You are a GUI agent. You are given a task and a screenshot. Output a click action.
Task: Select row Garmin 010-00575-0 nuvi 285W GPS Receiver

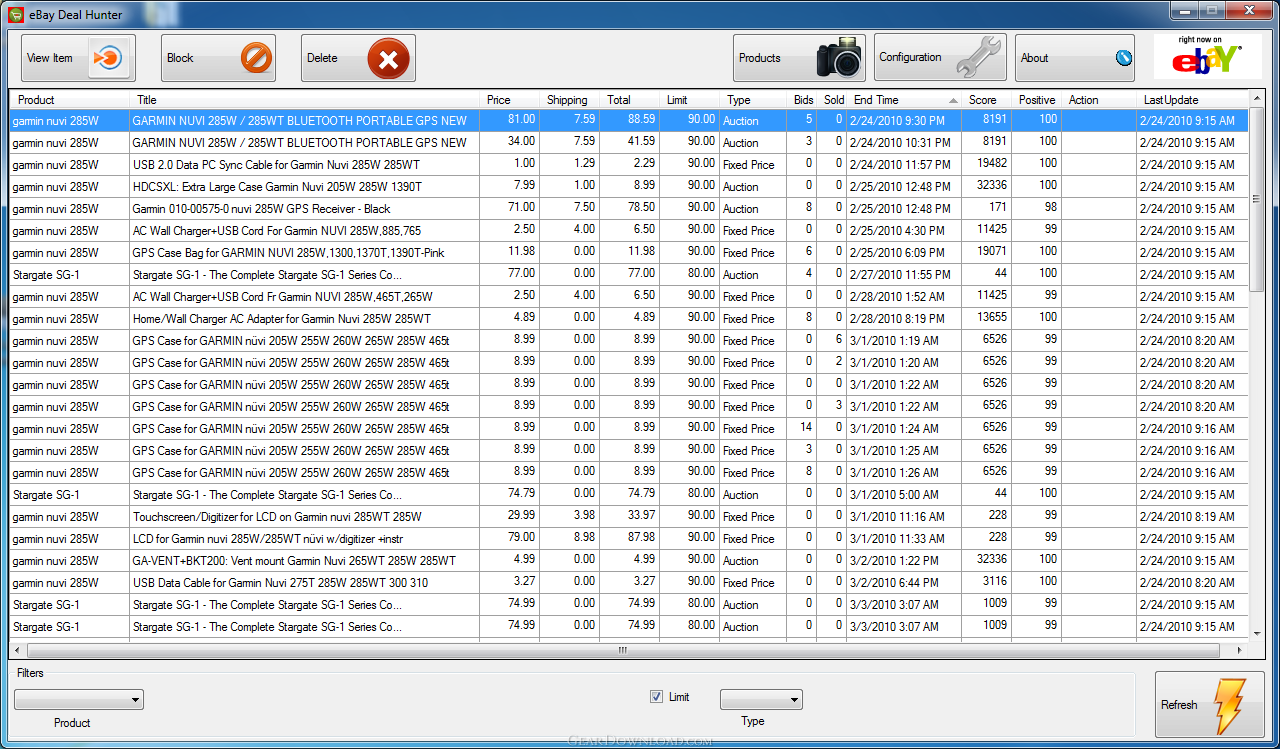[x=629, y=208]
